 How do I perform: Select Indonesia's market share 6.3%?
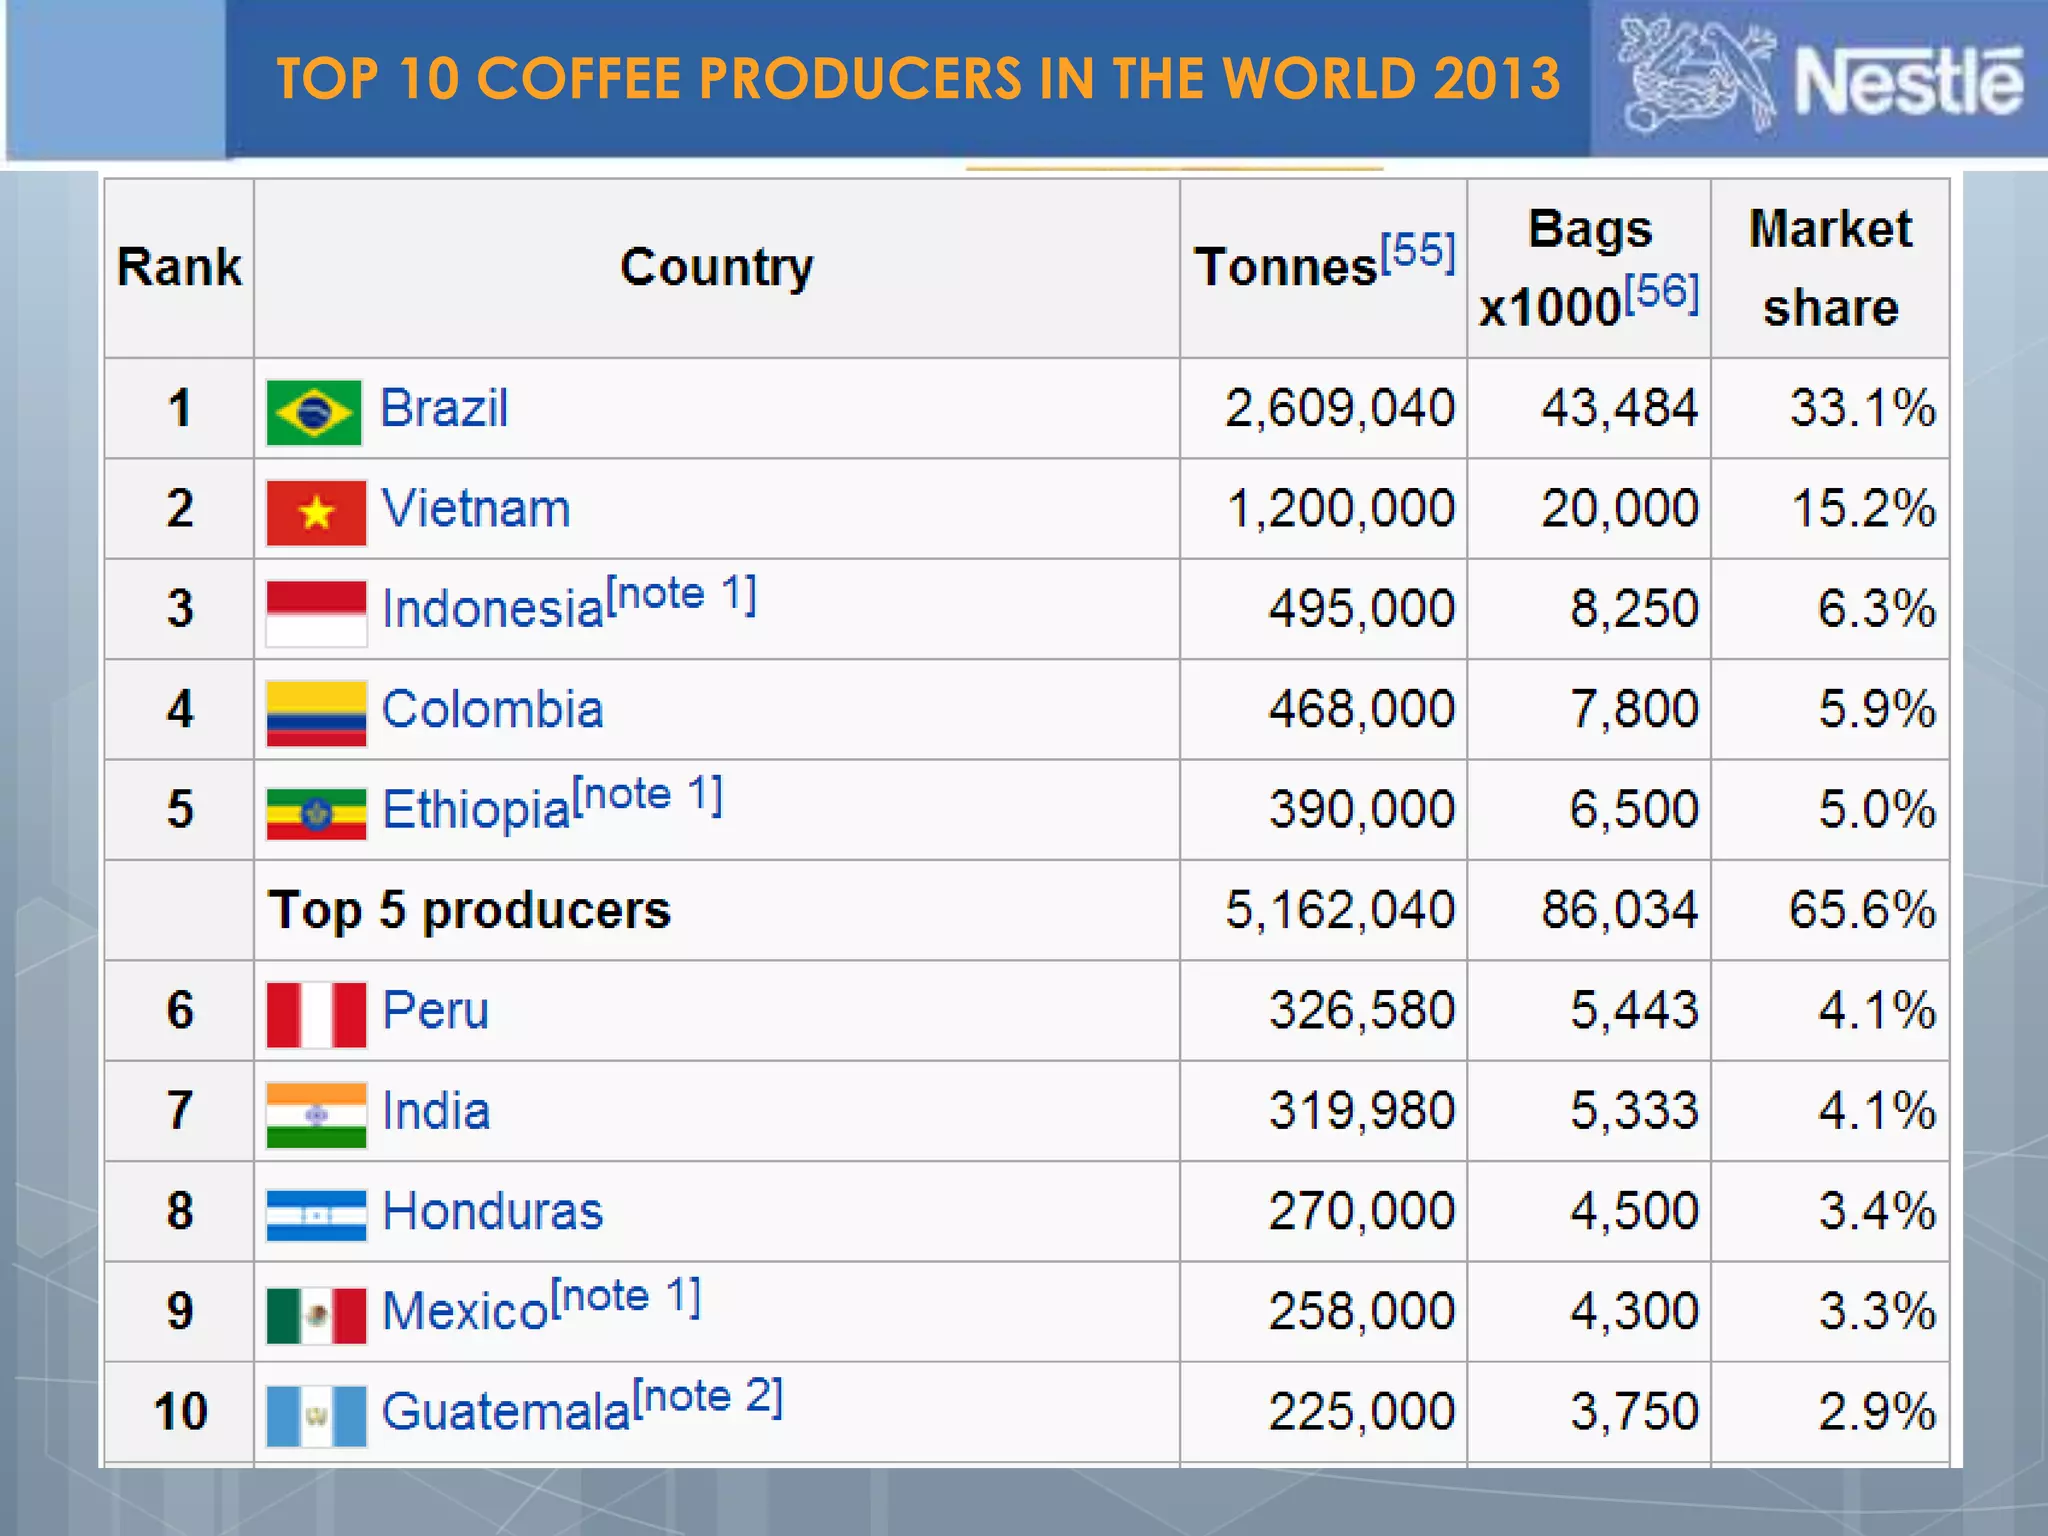[x=1877, y=608]
